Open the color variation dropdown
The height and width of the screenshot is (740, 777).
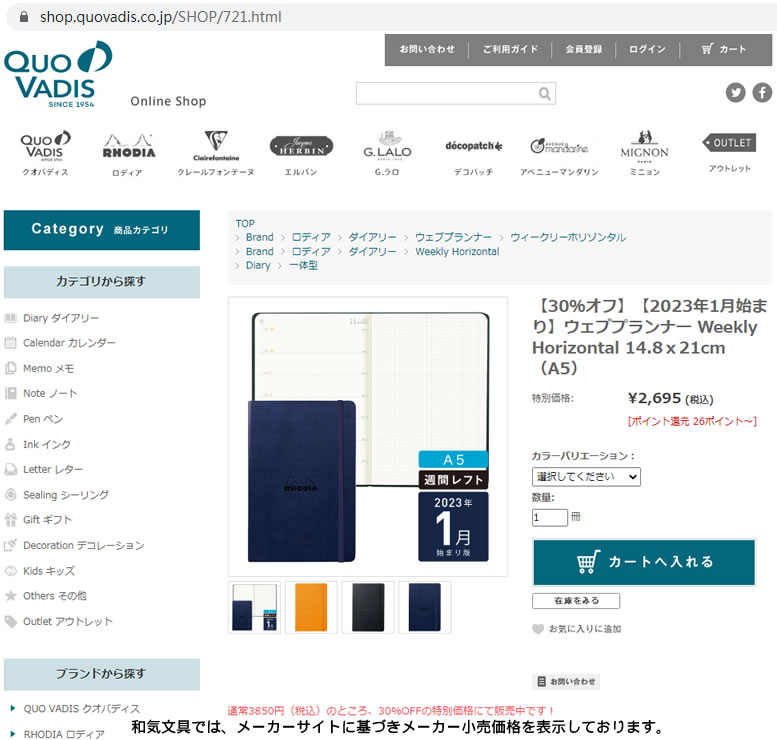pos(586,477)
